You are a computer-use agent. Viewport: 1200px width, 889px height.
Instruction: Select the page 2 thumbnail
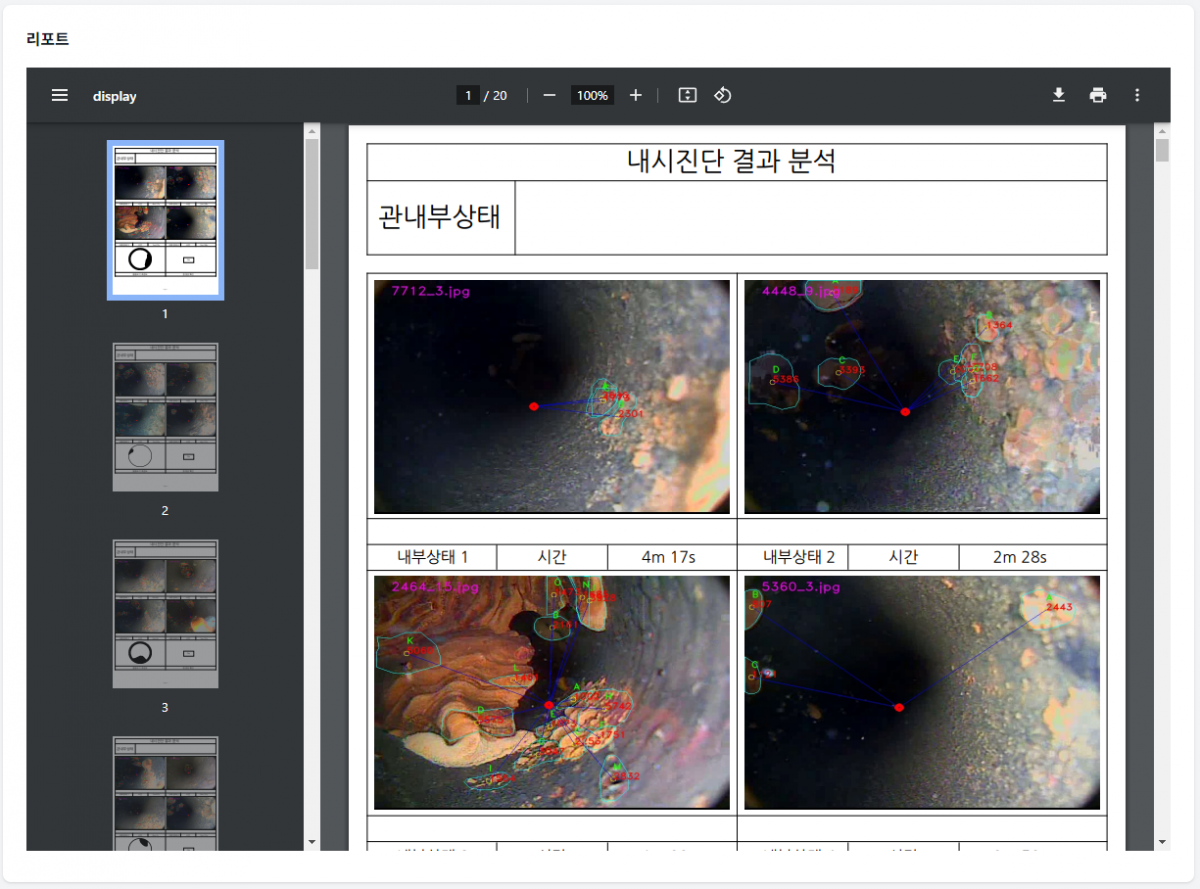click(165, 416)
